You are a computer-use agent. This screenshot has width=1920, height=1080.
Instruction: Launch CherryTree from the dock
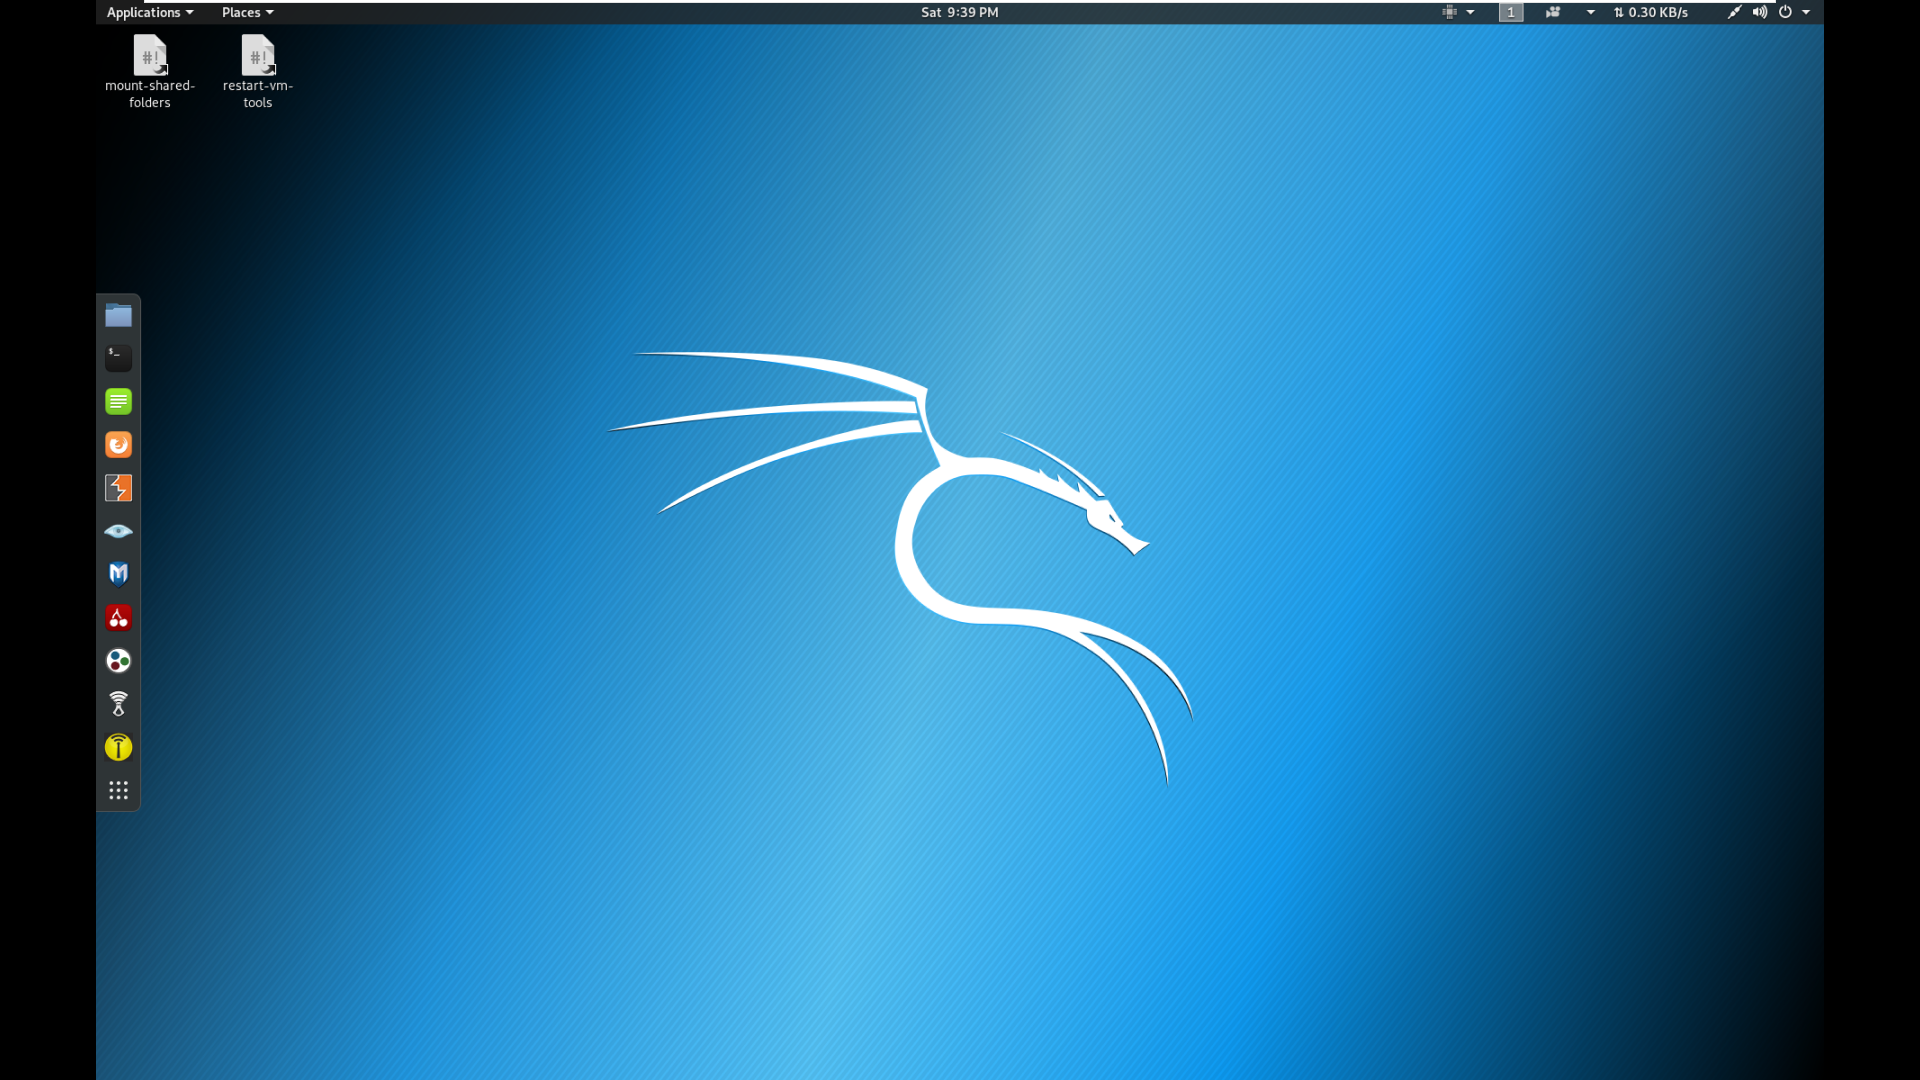pyautogui.click(x=118, y=617)
